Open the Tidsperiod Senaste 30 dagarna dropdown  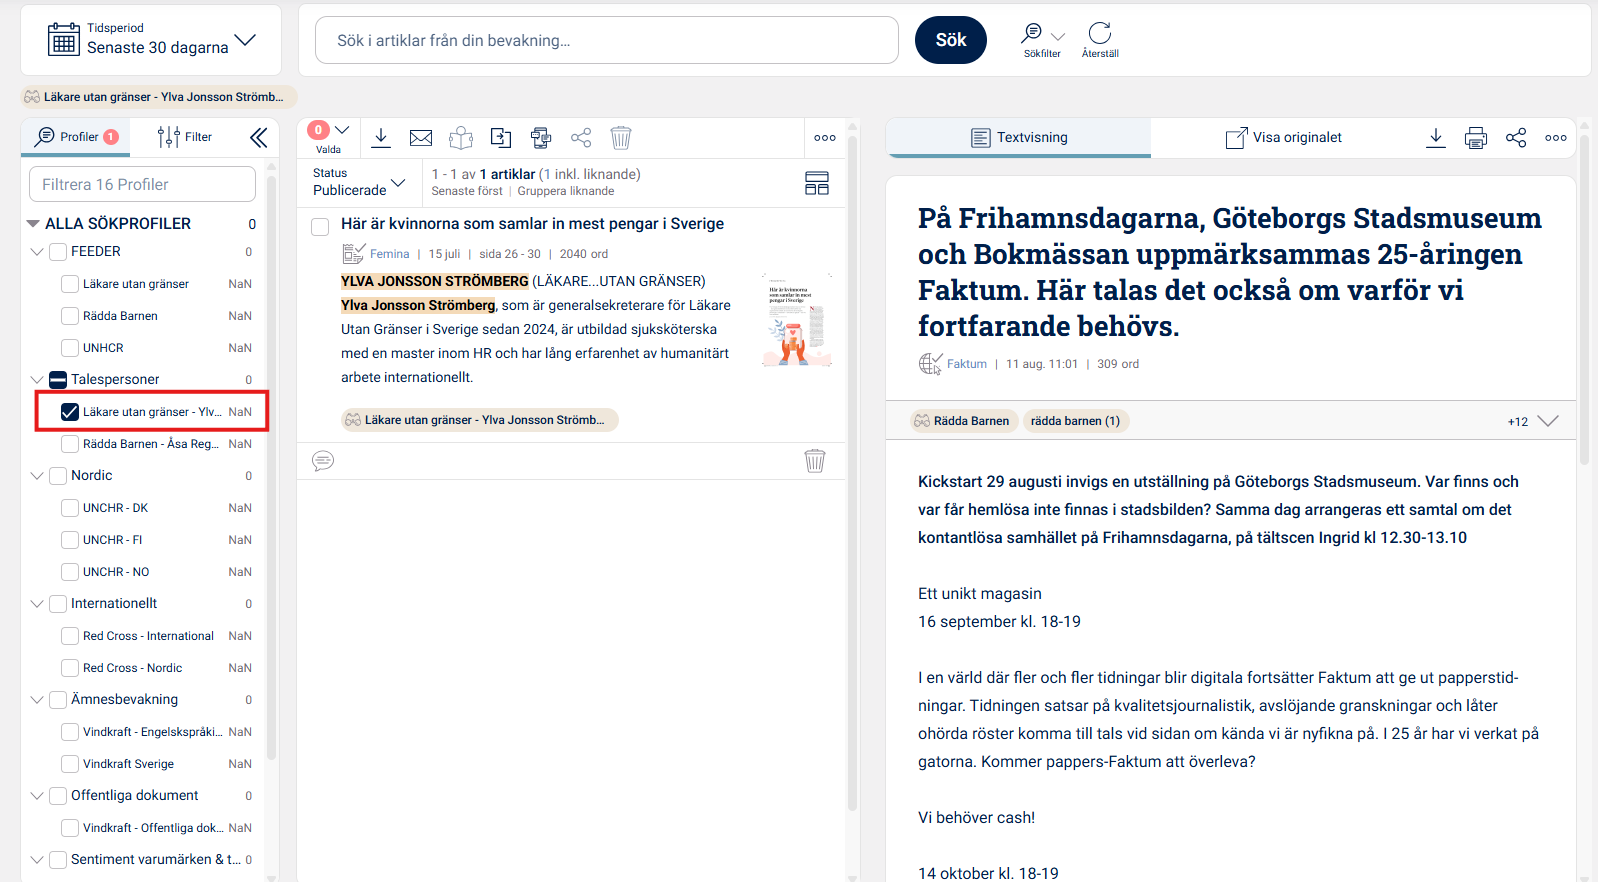(151, 40)
